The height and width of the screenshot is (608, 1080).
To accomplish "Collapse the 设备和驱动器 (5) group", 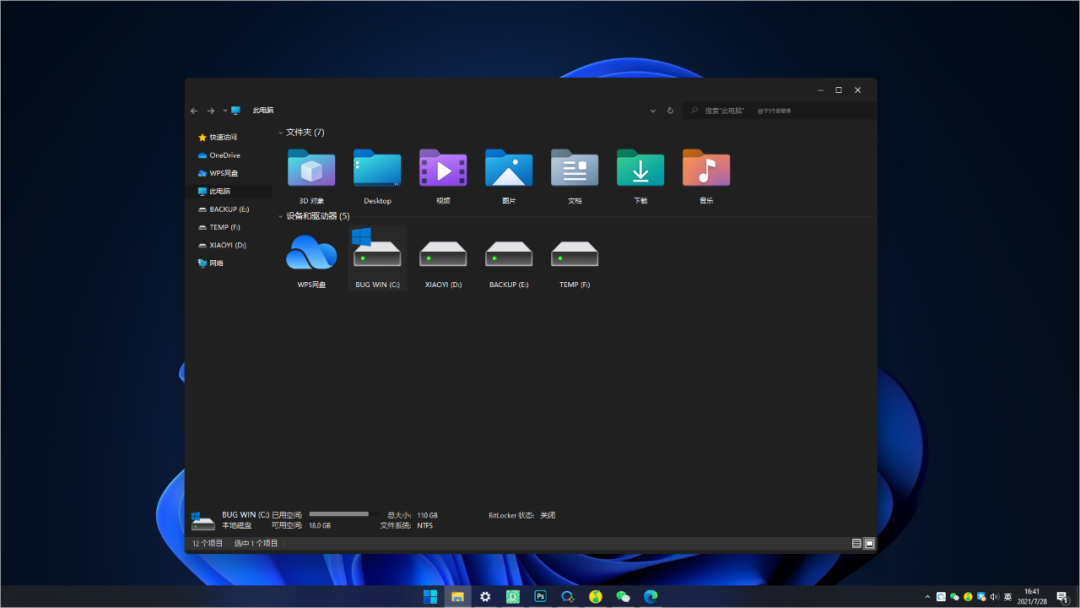I will point(280,216).
